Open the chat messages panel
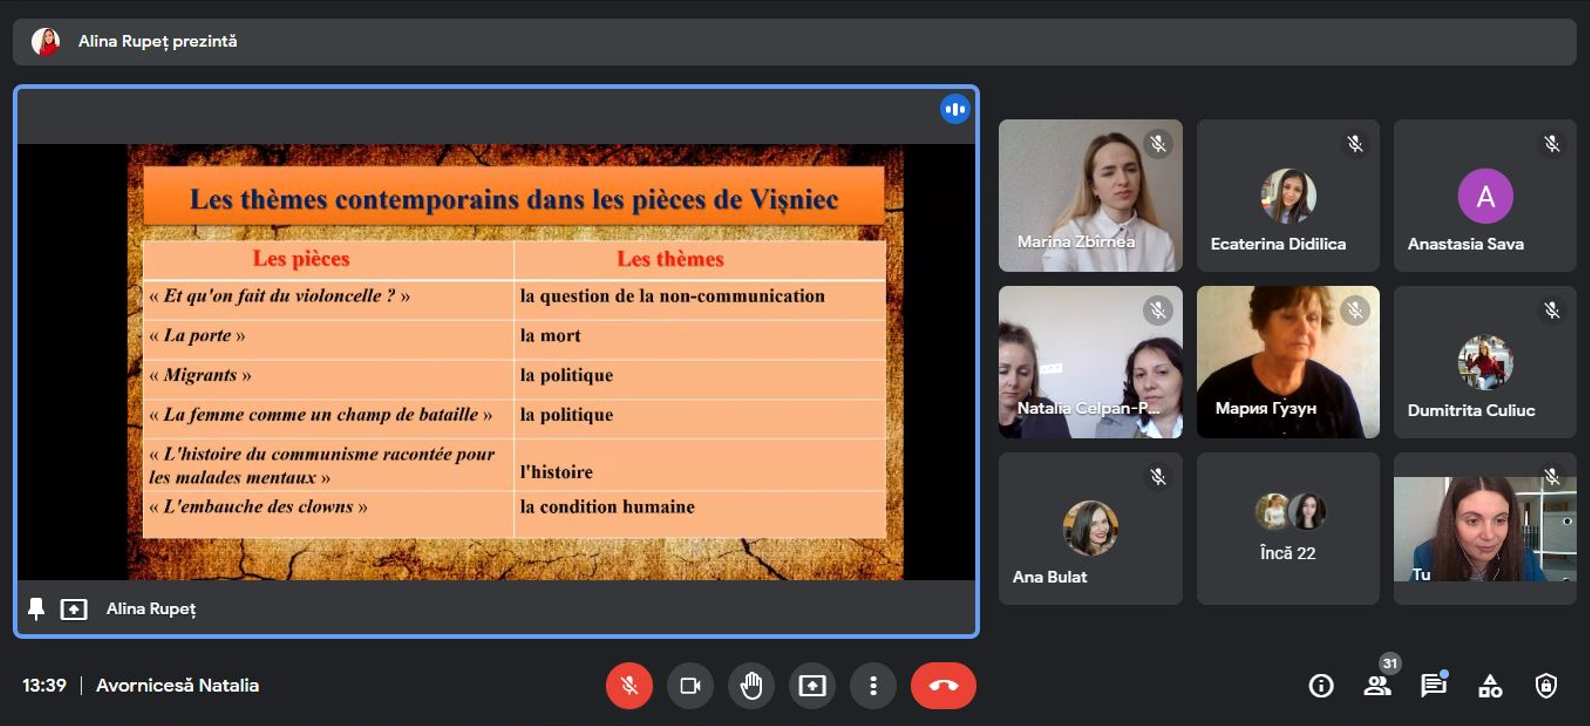The width and height of the screenshot is (1590, 726). pyautogui.click(x=1433, y=686)
